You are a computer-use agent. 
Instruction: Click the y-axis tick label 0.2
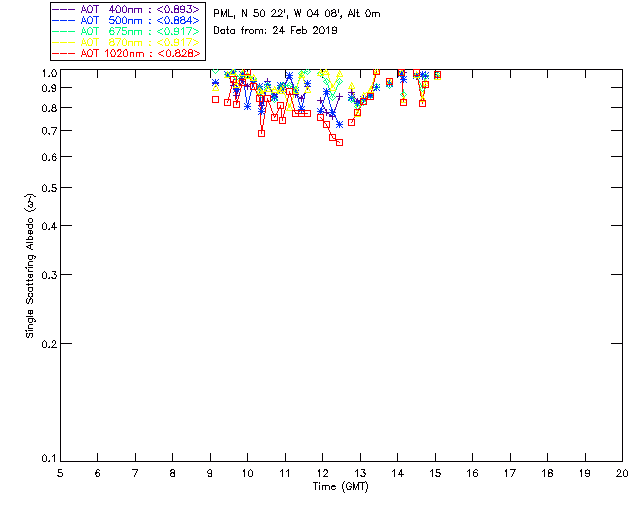click(x=51, y=344)
